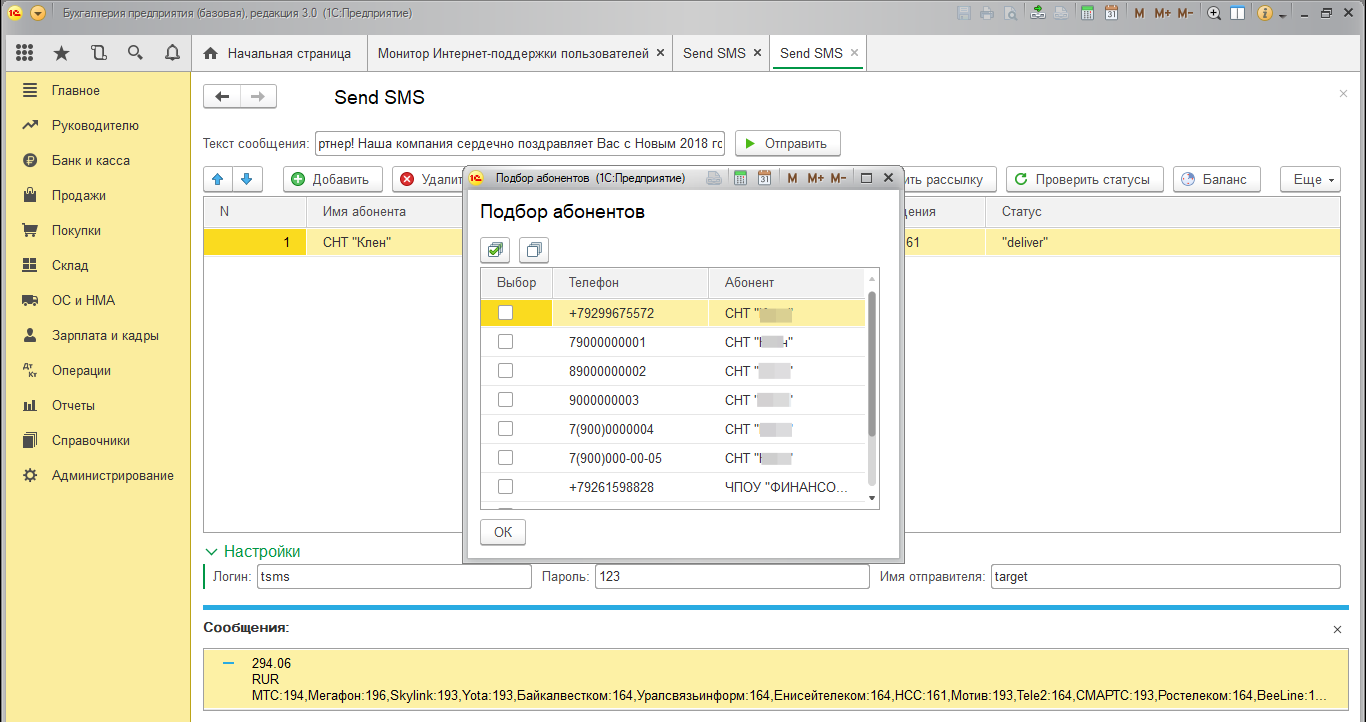Open the sections grid menu icon
The image size is (1366, 722).
(x=25, y=53)
